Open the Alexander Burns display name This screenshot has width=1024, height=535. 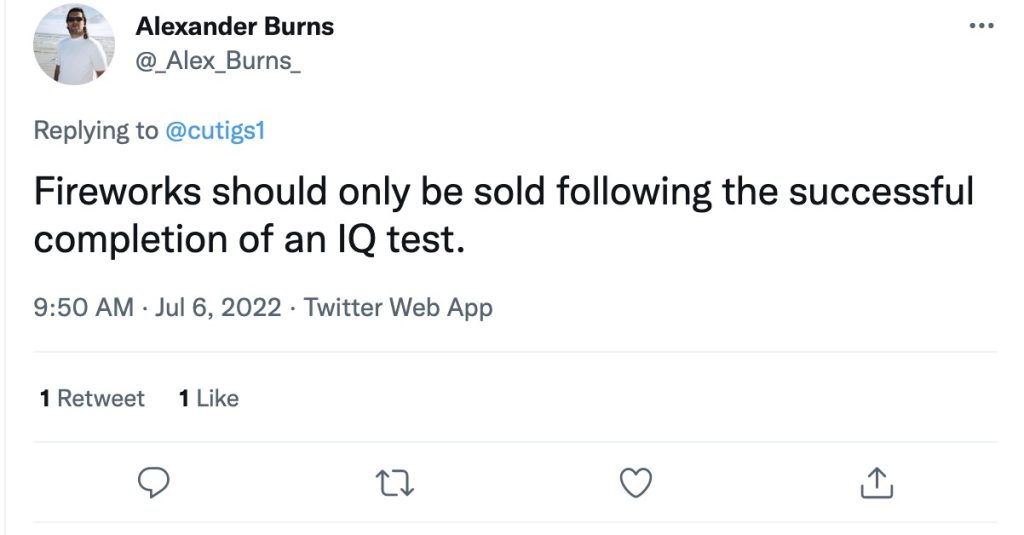coord(234,27)
